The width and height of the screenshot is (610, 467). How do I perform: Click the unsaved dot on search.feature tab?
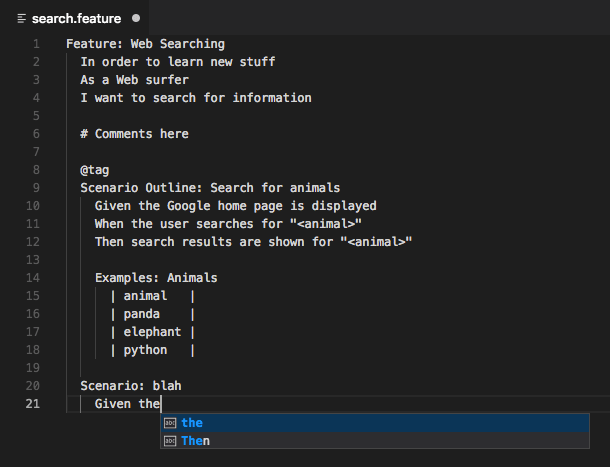135,18
